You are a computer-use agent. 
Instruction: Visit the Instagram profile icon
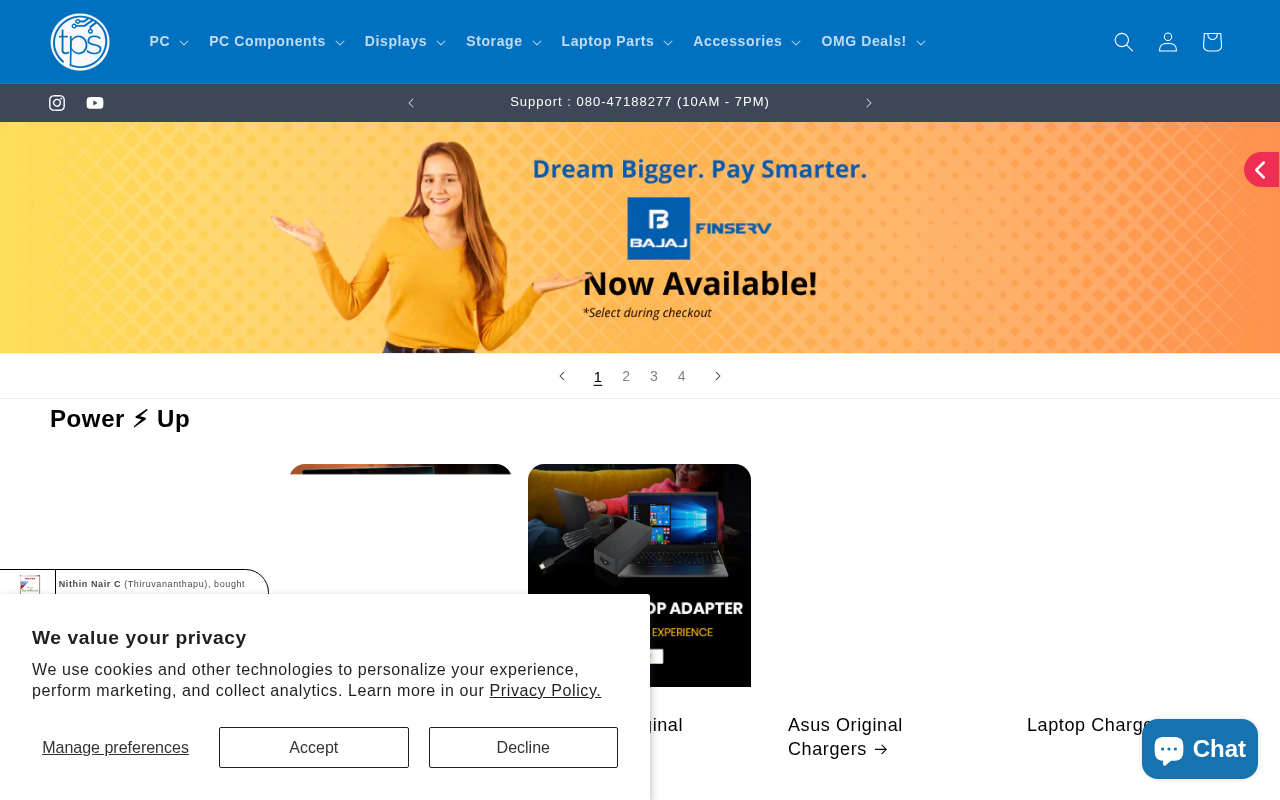pyautogui.click(x=57, y=103)
